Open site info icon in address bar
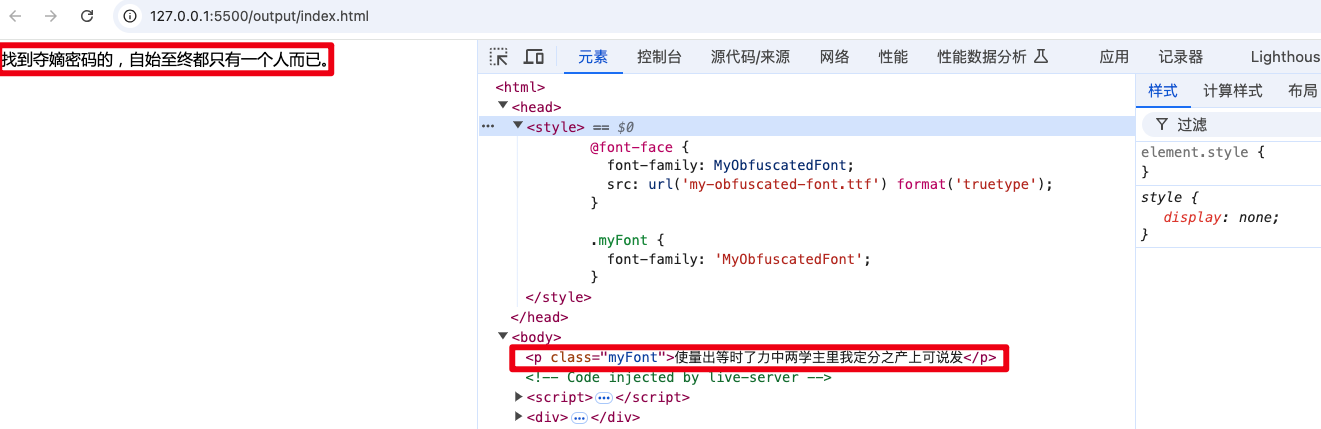This screenshot has width=1321, height=429. coord(129,16)
